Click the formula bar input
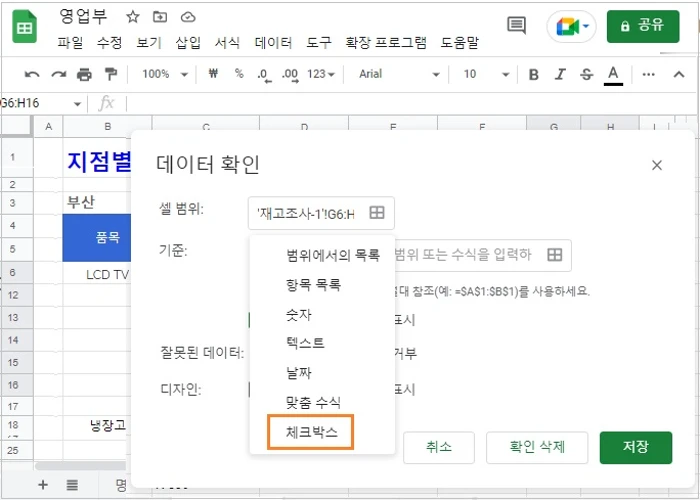This screenshot has height=500, width=700. [x=411, y=104]
